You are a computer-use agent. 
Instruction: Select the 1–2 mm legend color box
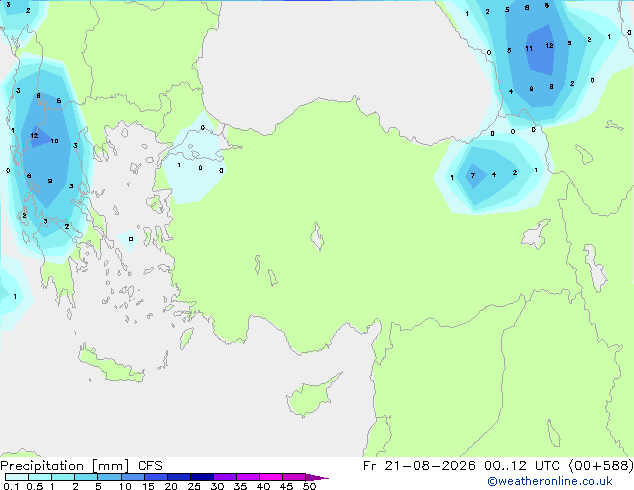coord(63,477)
